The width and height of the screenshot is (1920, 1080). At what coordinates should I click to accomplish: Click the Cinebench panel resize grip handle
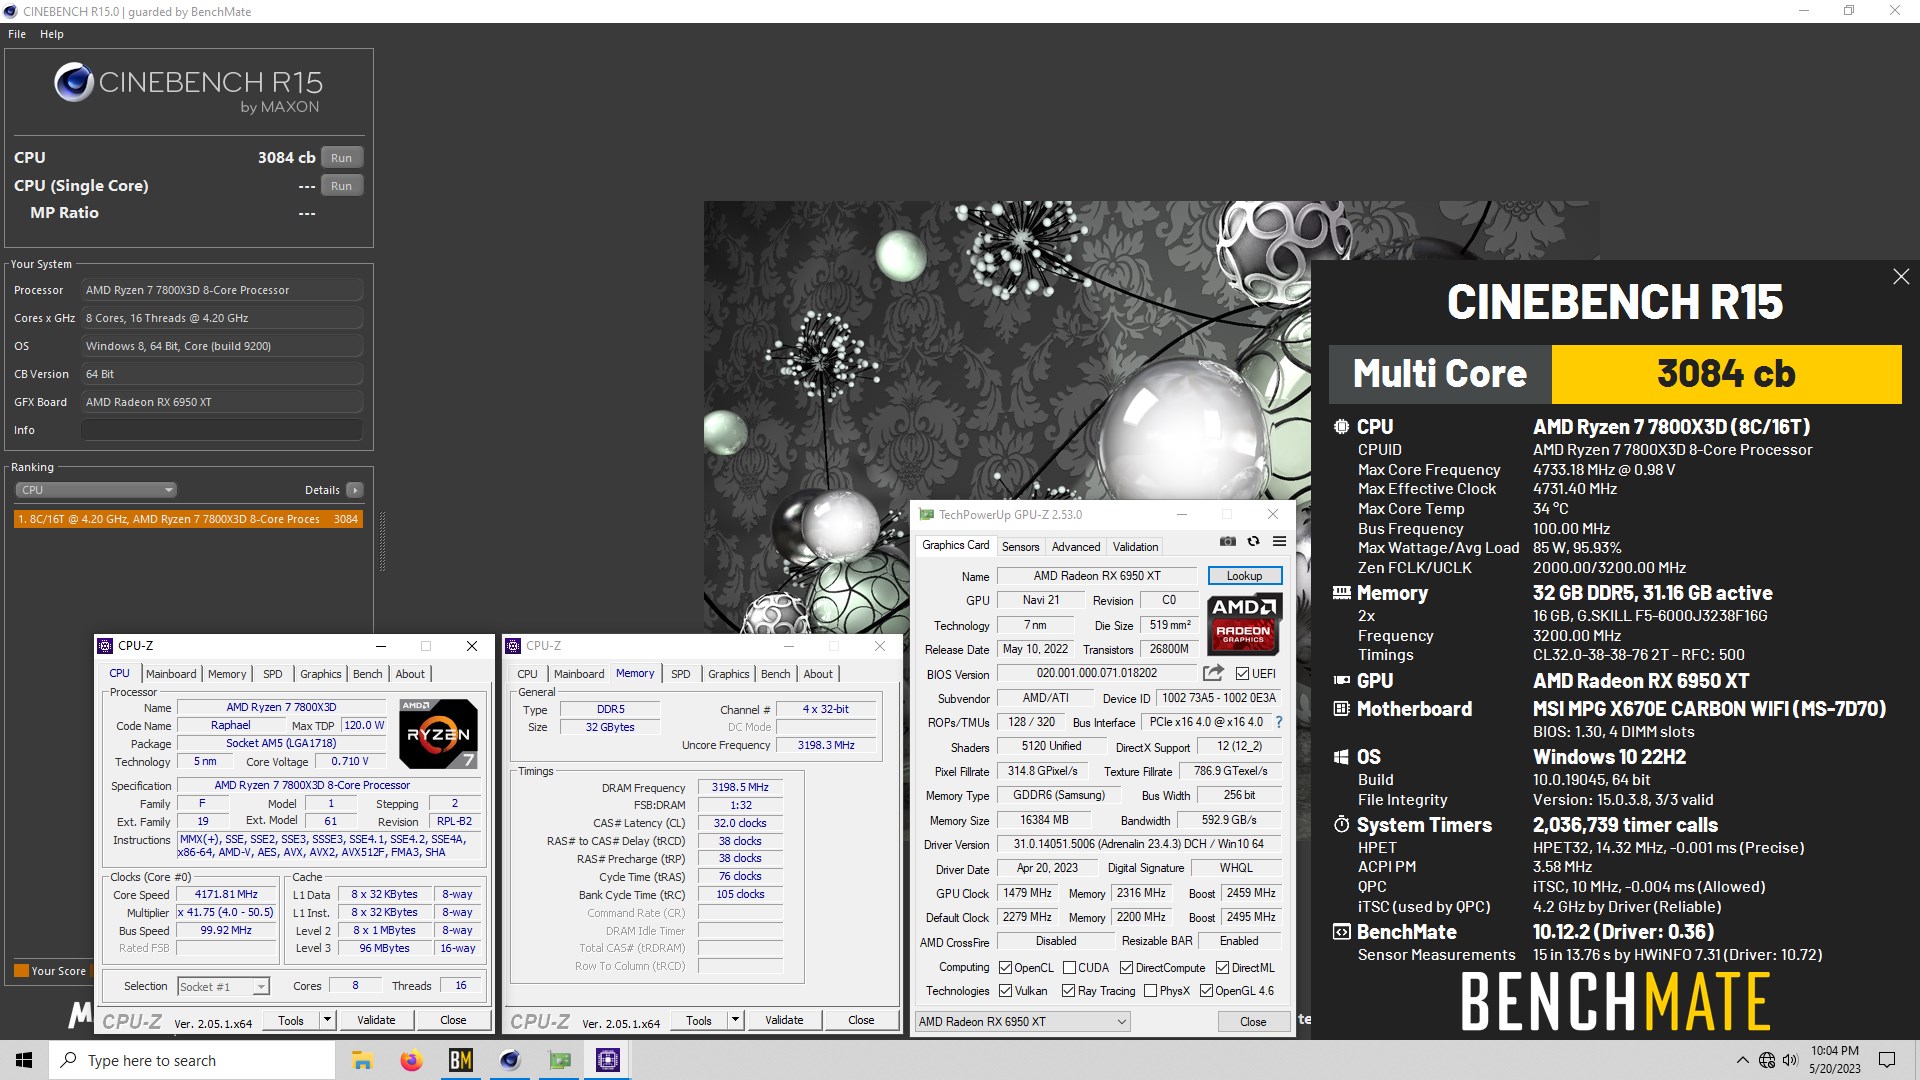point(382,540)
